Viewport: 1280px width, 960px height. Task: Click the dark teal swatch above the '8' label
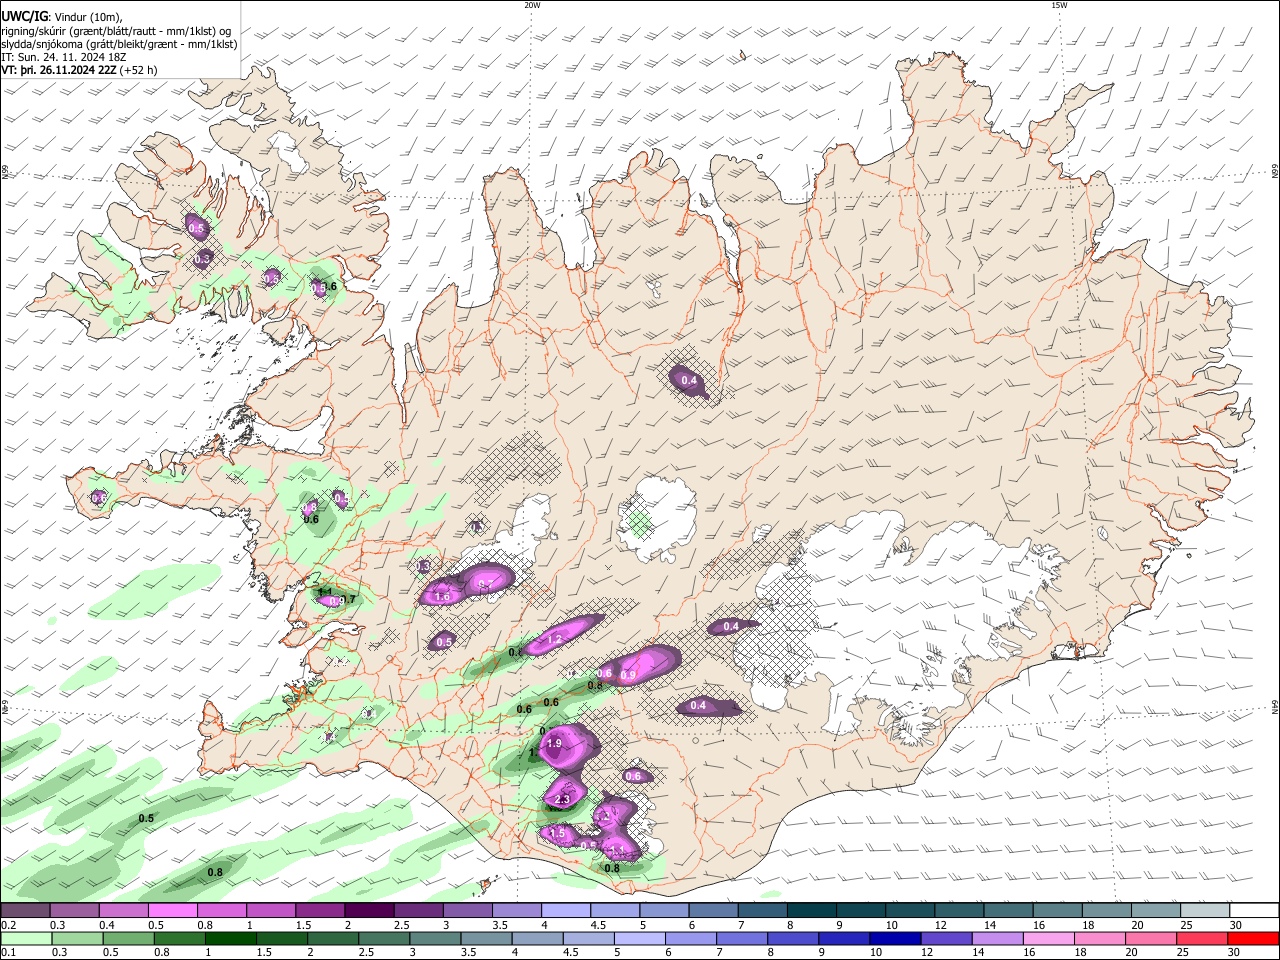pyautogui.click(x=810, y=911)
